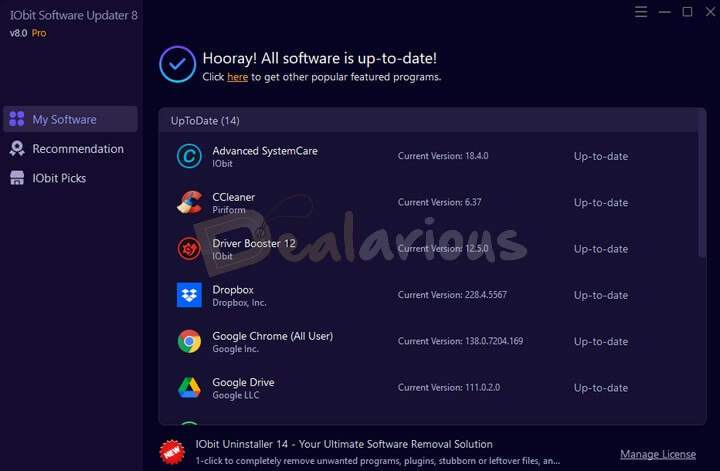Open the IObit Picks section
The height and width of the screenshot is (471, 720).
tap(70, 178)
